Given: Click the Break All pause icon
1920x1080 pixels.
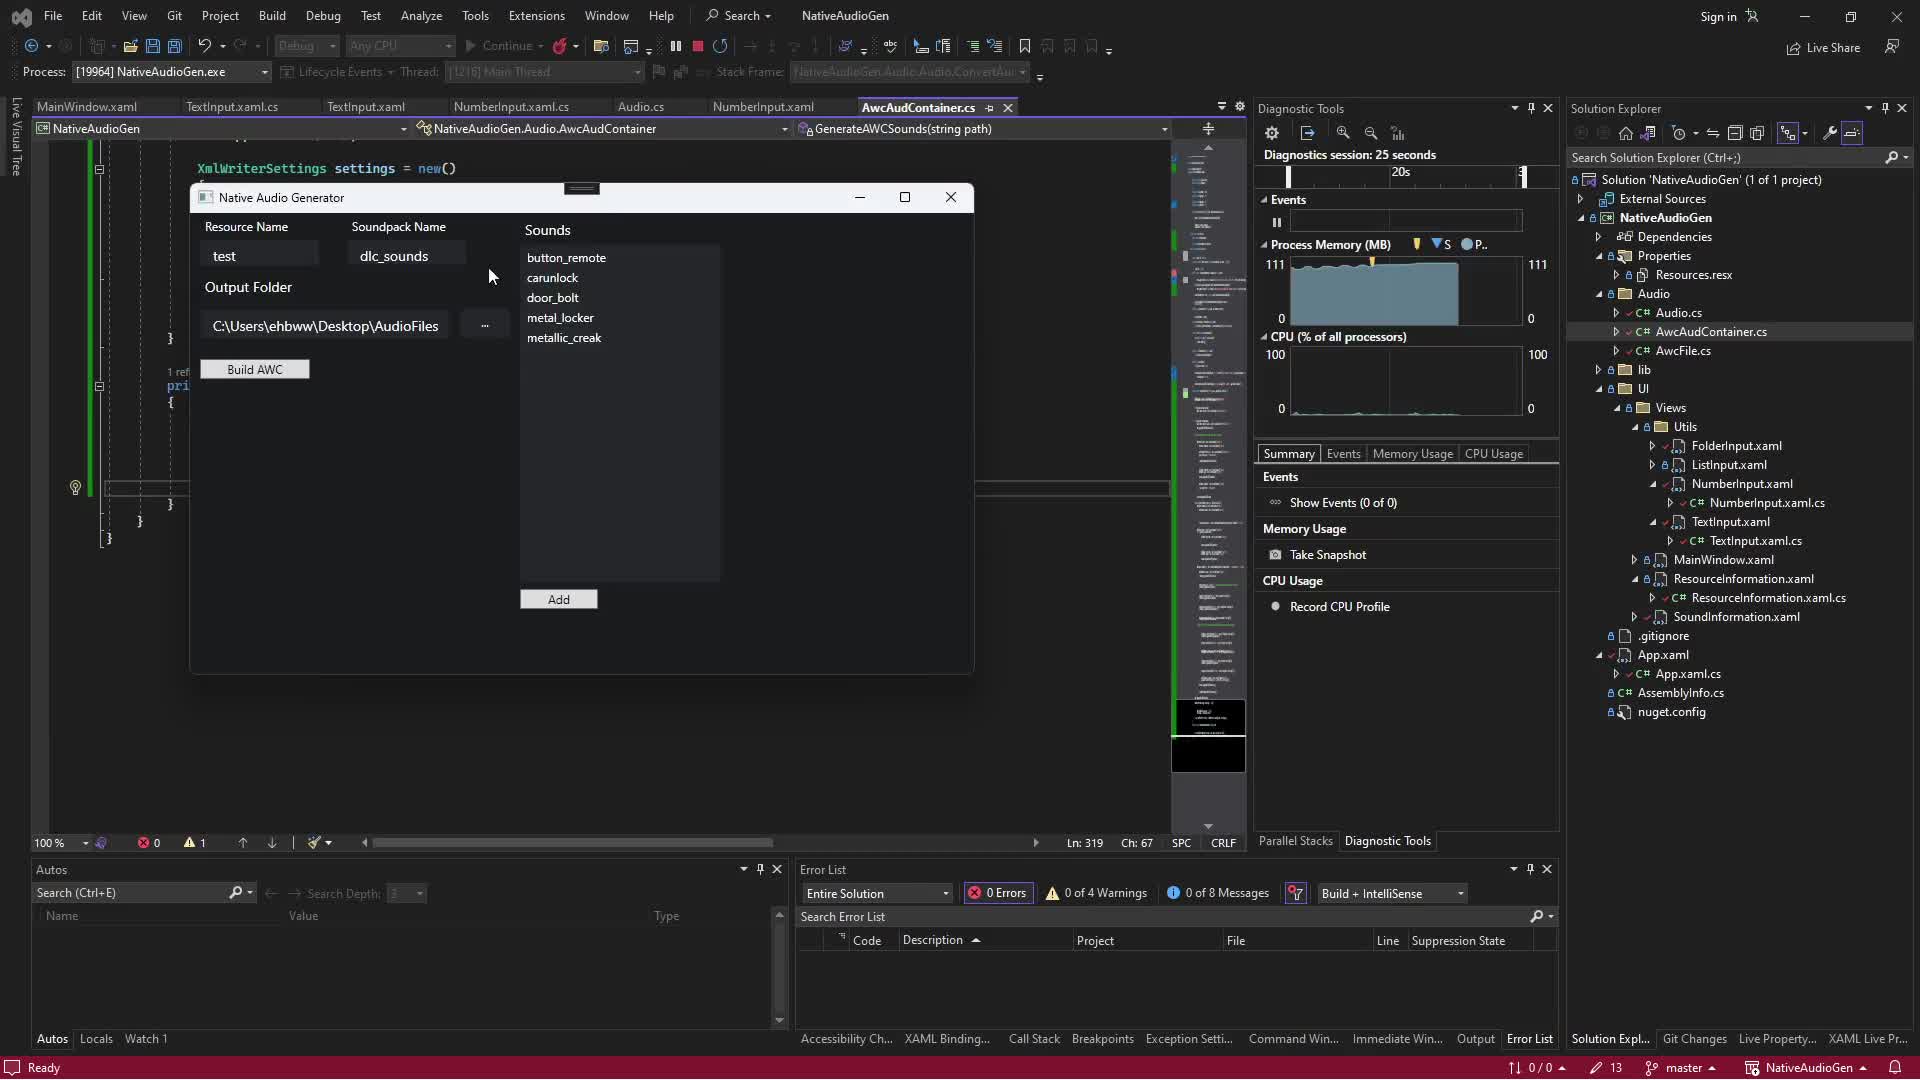Looking at the screenshot, I should pos(676,46).
